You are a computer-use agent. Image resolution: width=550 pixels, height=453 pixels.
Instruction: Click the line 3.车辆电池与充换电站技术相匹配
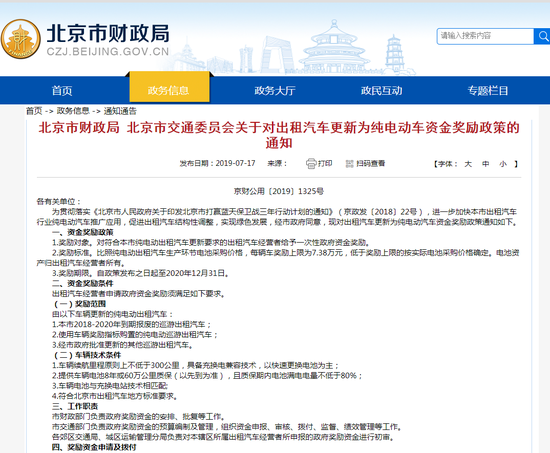pyautogui.click(x=110, y=386)
